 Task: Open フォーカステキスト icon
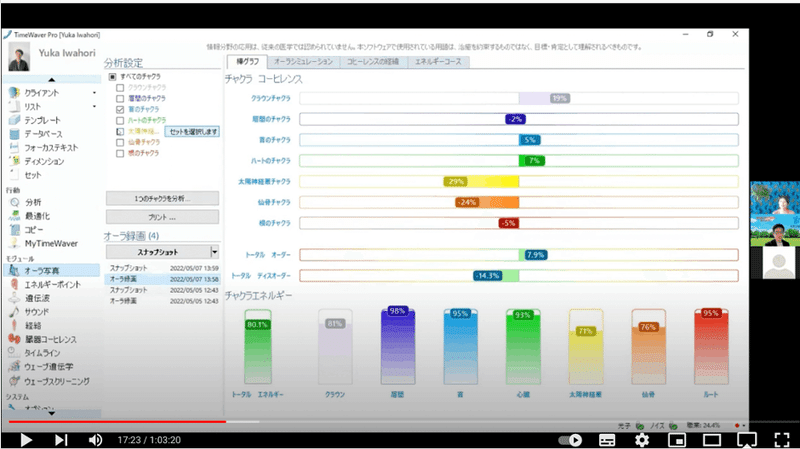(14, 148)
